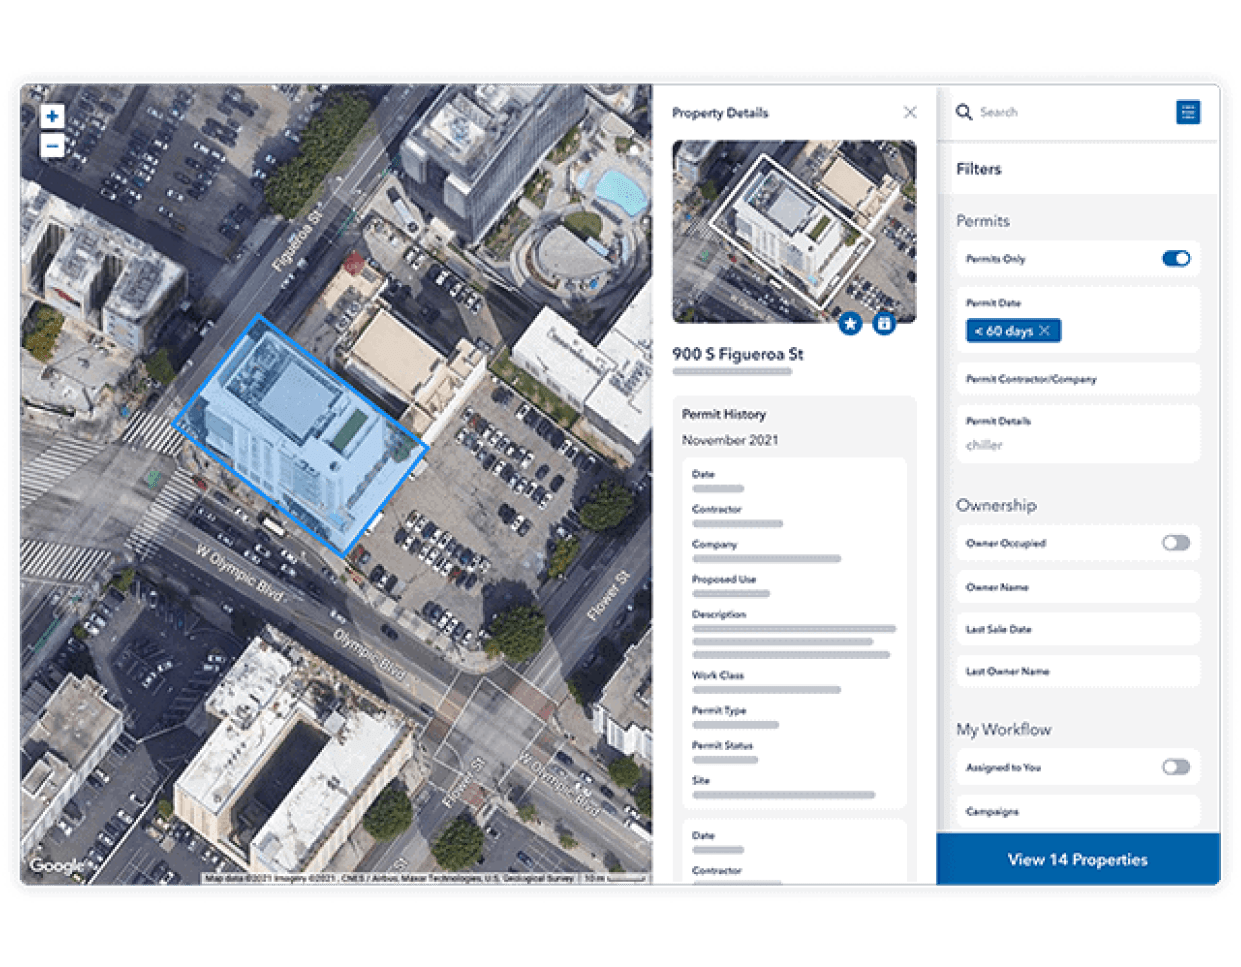Click the Search text field
This screenshot has height=967, width=1241.
1060,112
